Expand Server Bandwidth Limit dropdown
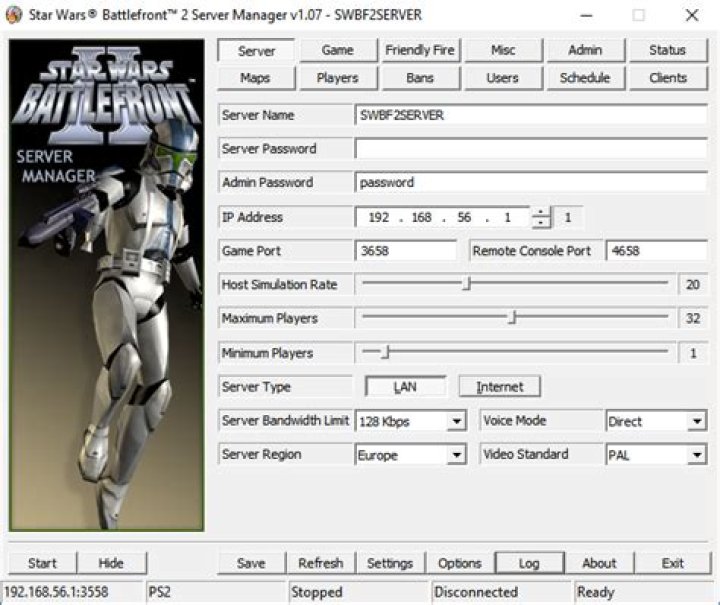Viewport: 720px width, 605px height. click(457, 422)
